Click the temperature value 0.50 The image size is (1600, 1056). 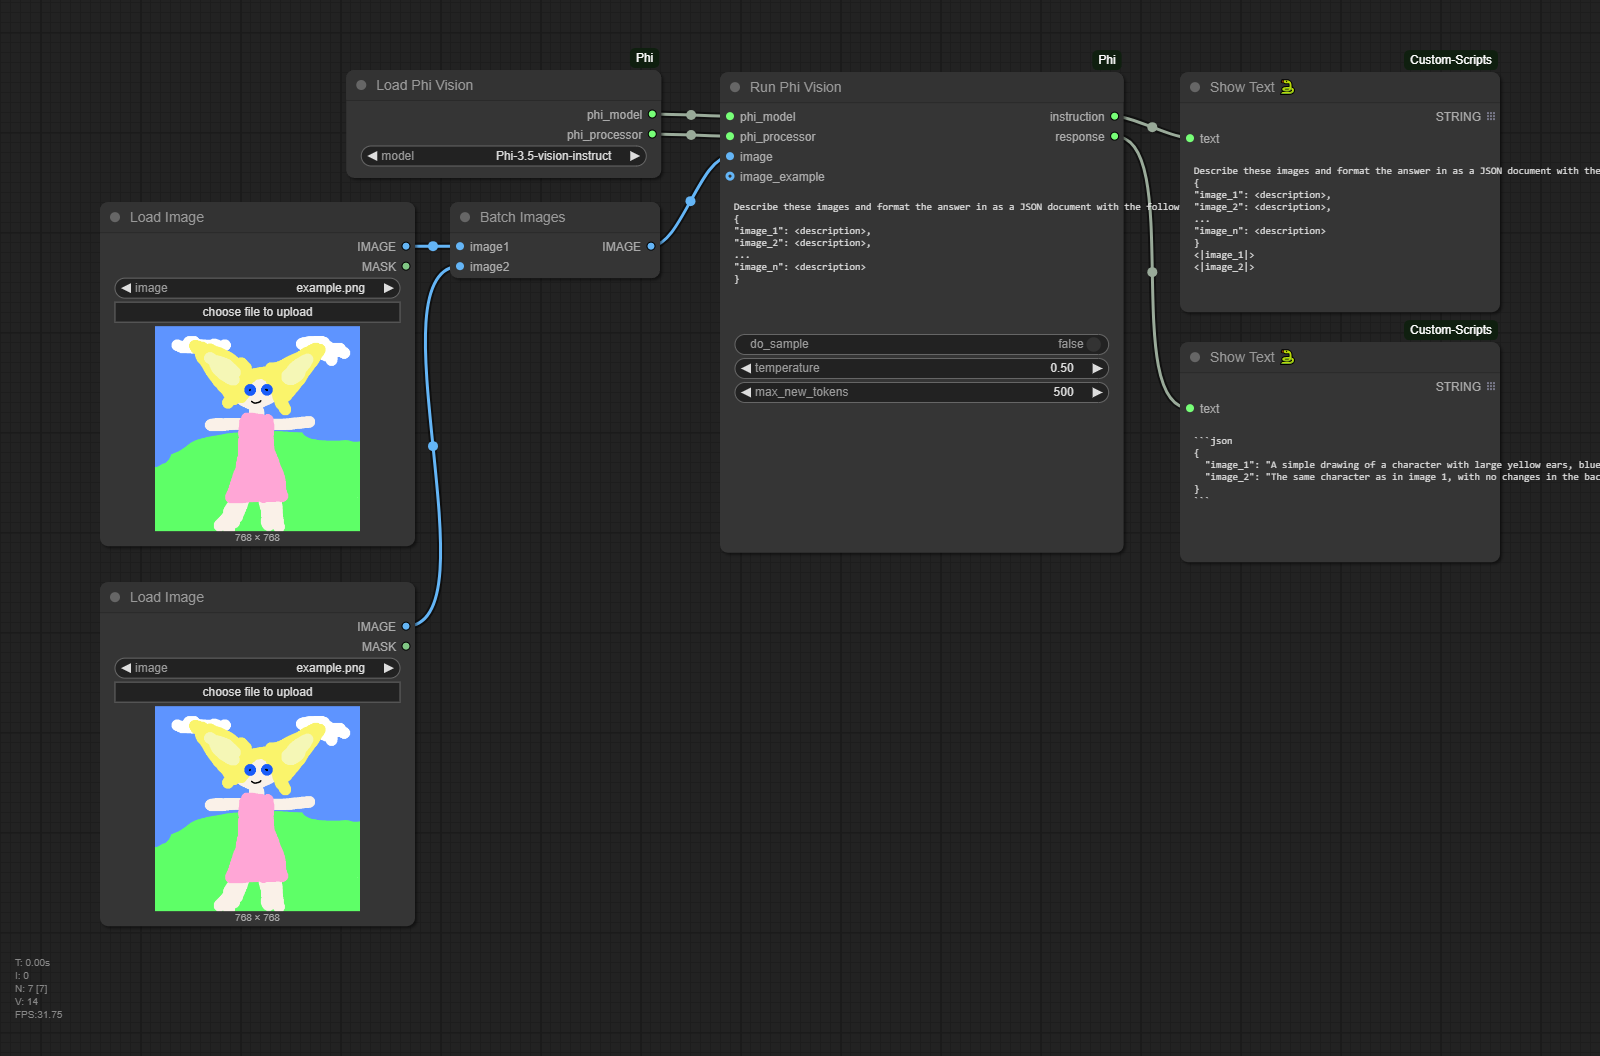click(1062, 368)
